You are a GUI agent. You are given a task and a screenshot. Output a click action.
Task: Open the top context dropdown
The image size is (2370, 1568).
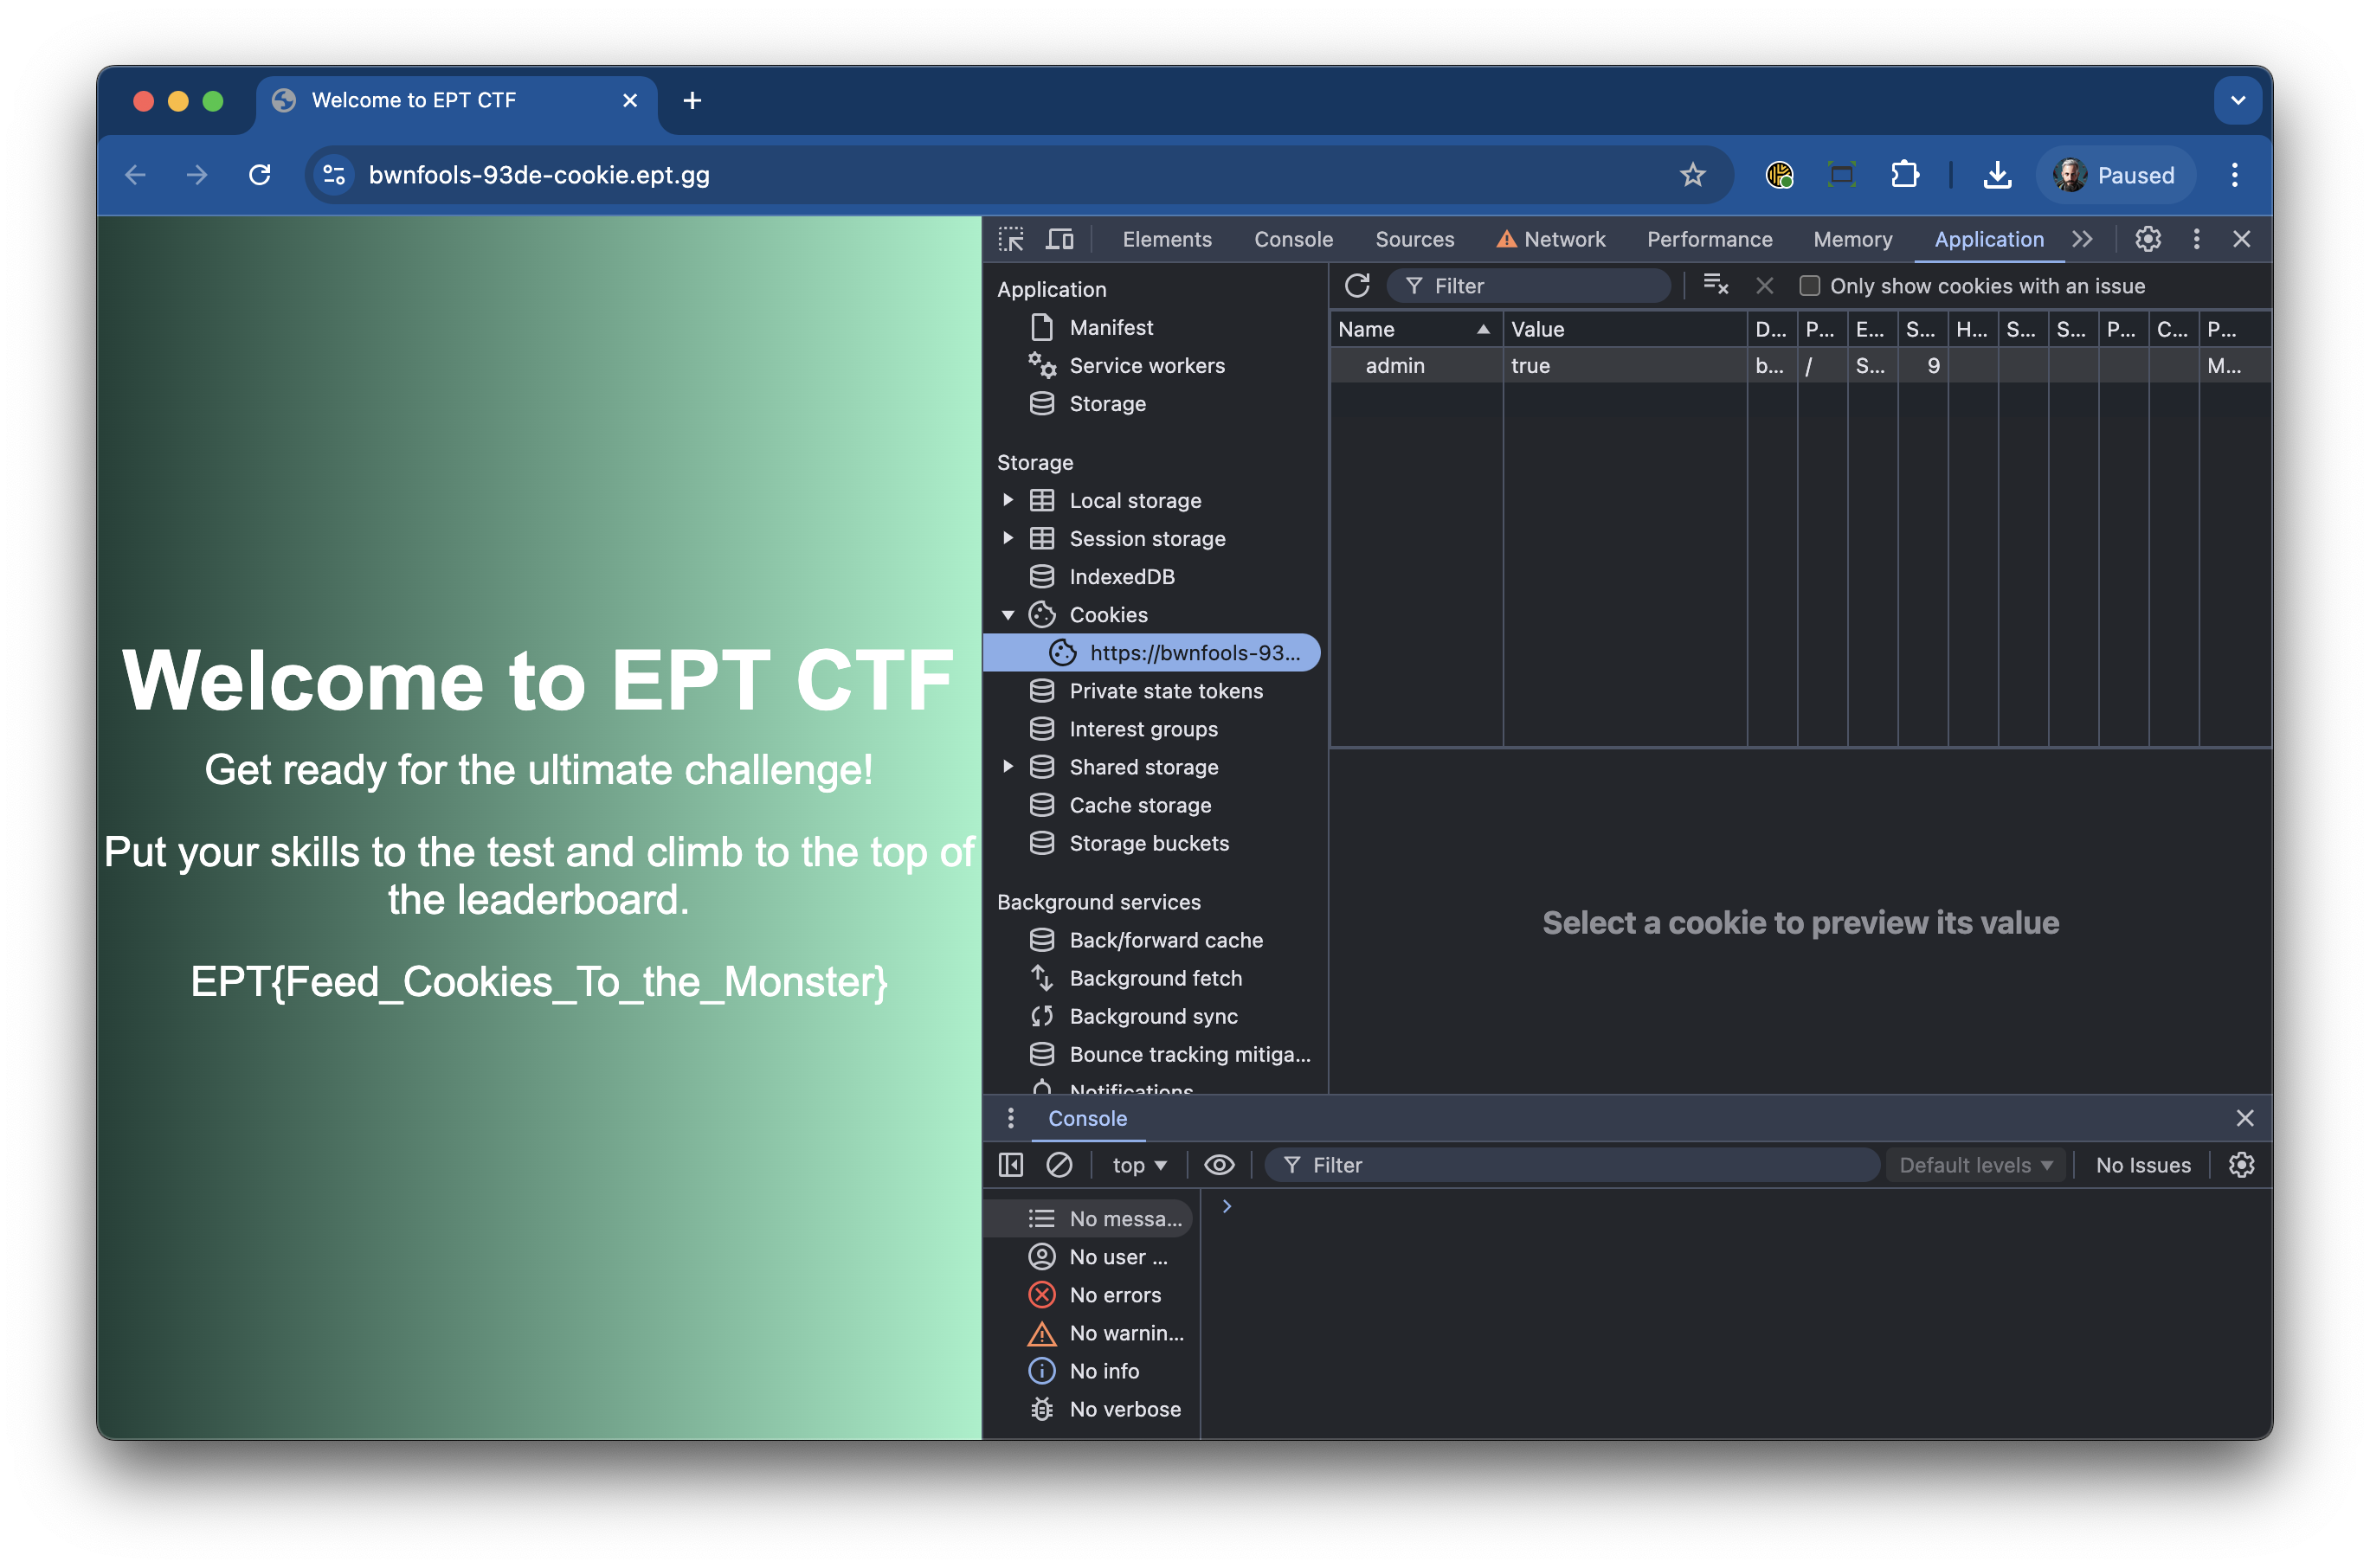(x=1139, y=1165)
